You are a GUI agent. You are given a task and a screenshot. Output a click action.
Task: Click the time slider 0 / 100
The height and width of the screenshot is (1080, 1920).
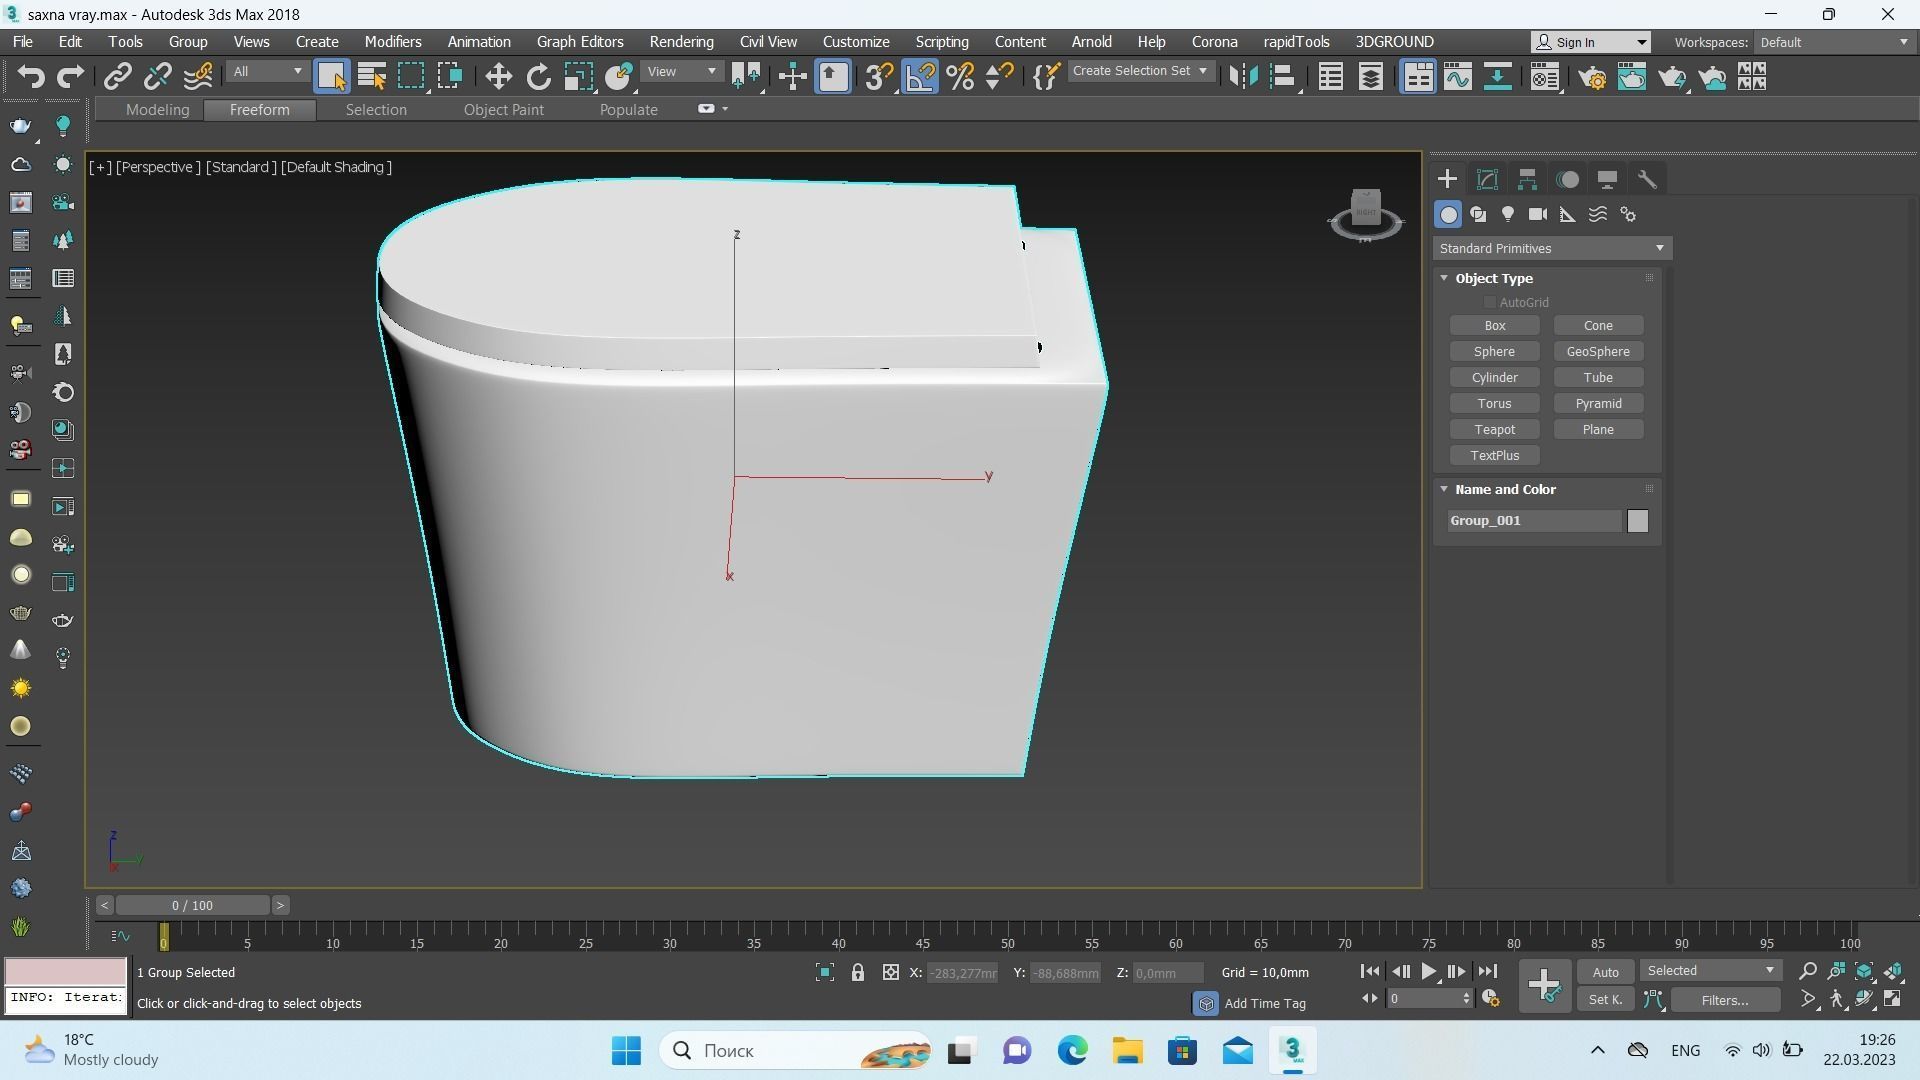click(x=192, y=906)
